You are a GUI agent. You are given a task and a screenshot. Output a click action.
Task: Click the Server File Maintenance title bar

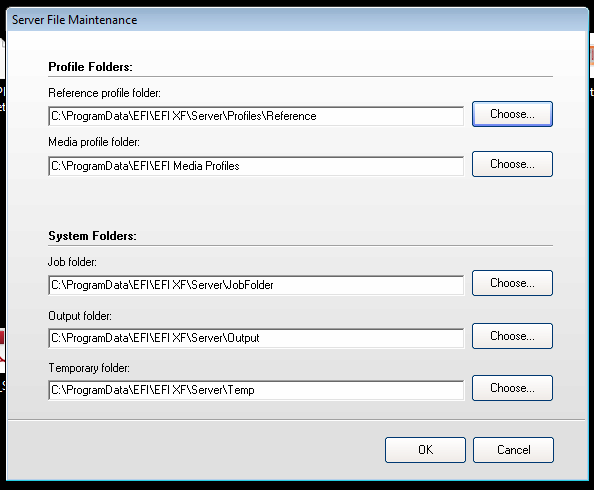click(297, 20)
